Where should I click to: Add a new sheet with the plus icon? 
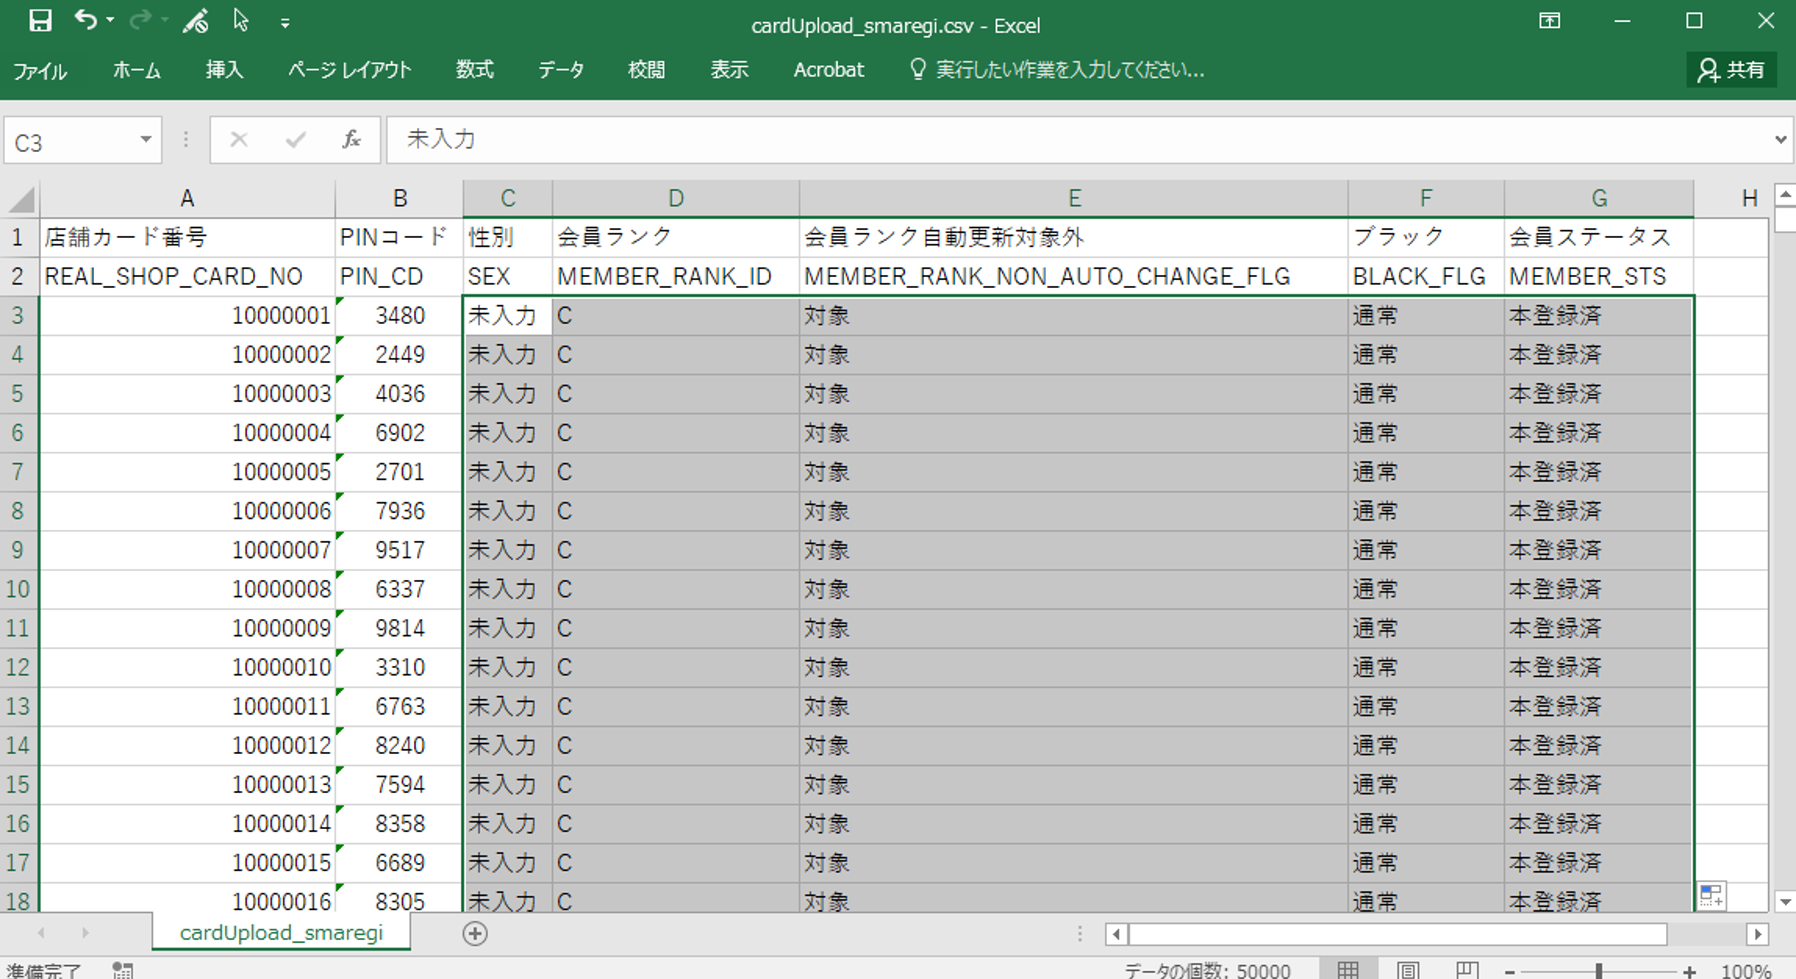pos(475,933)
